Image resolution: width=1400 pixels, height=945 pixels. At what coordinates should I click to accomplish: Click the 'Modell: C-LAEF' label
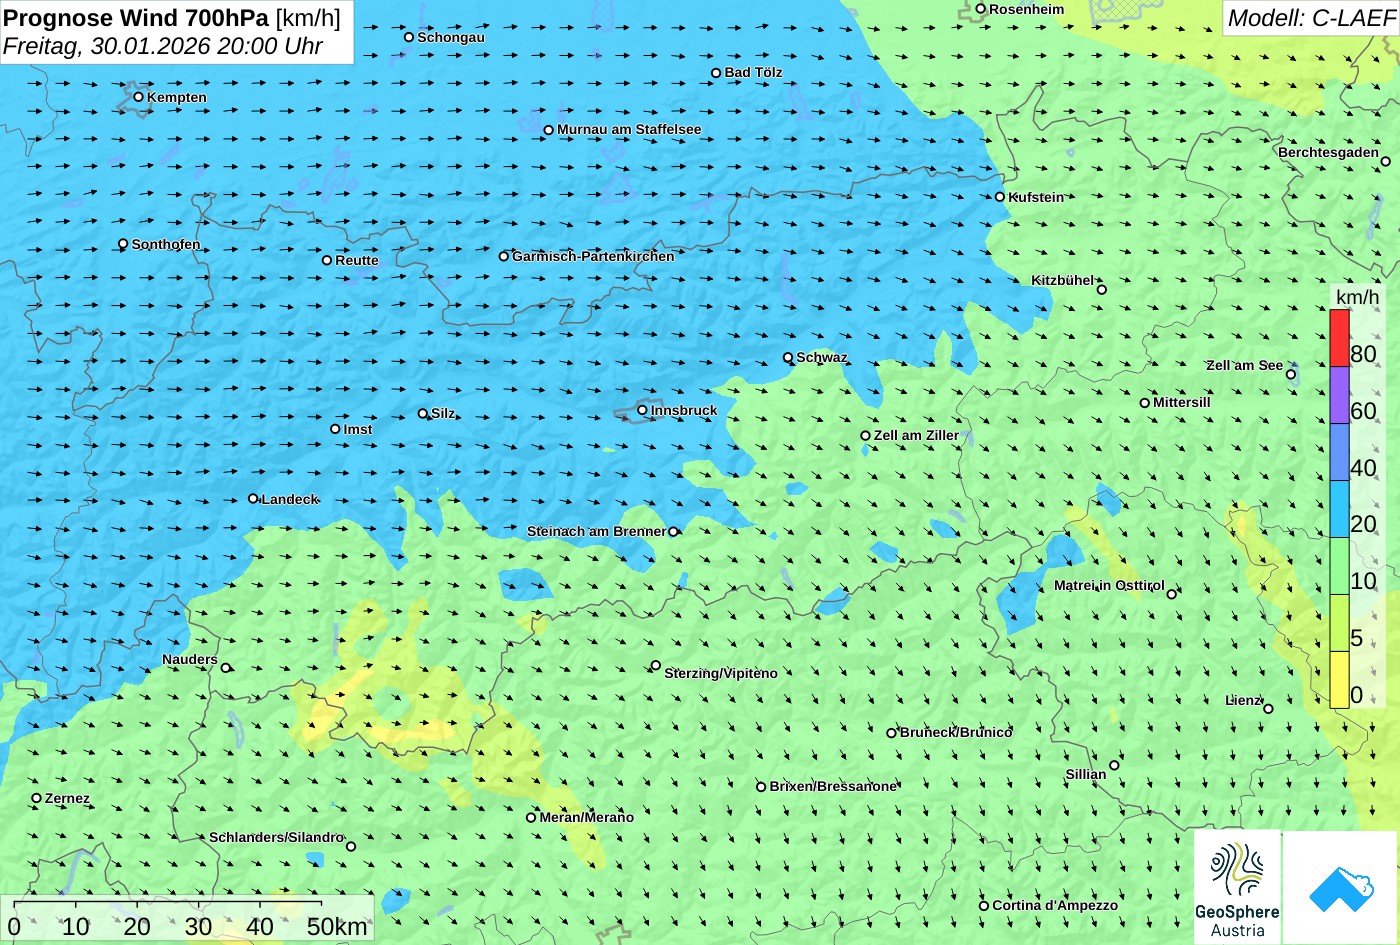coord(1311,17)
